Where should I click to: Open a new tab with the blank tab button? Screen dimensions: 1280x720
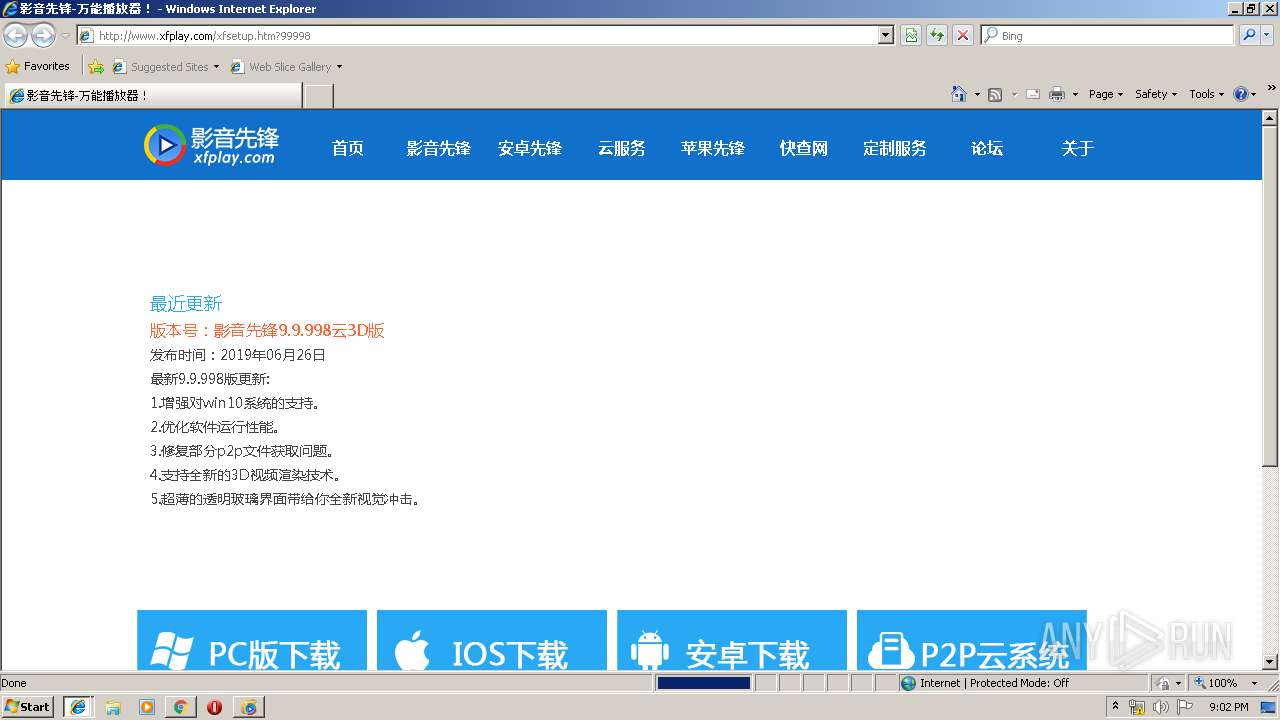[318, 96]
